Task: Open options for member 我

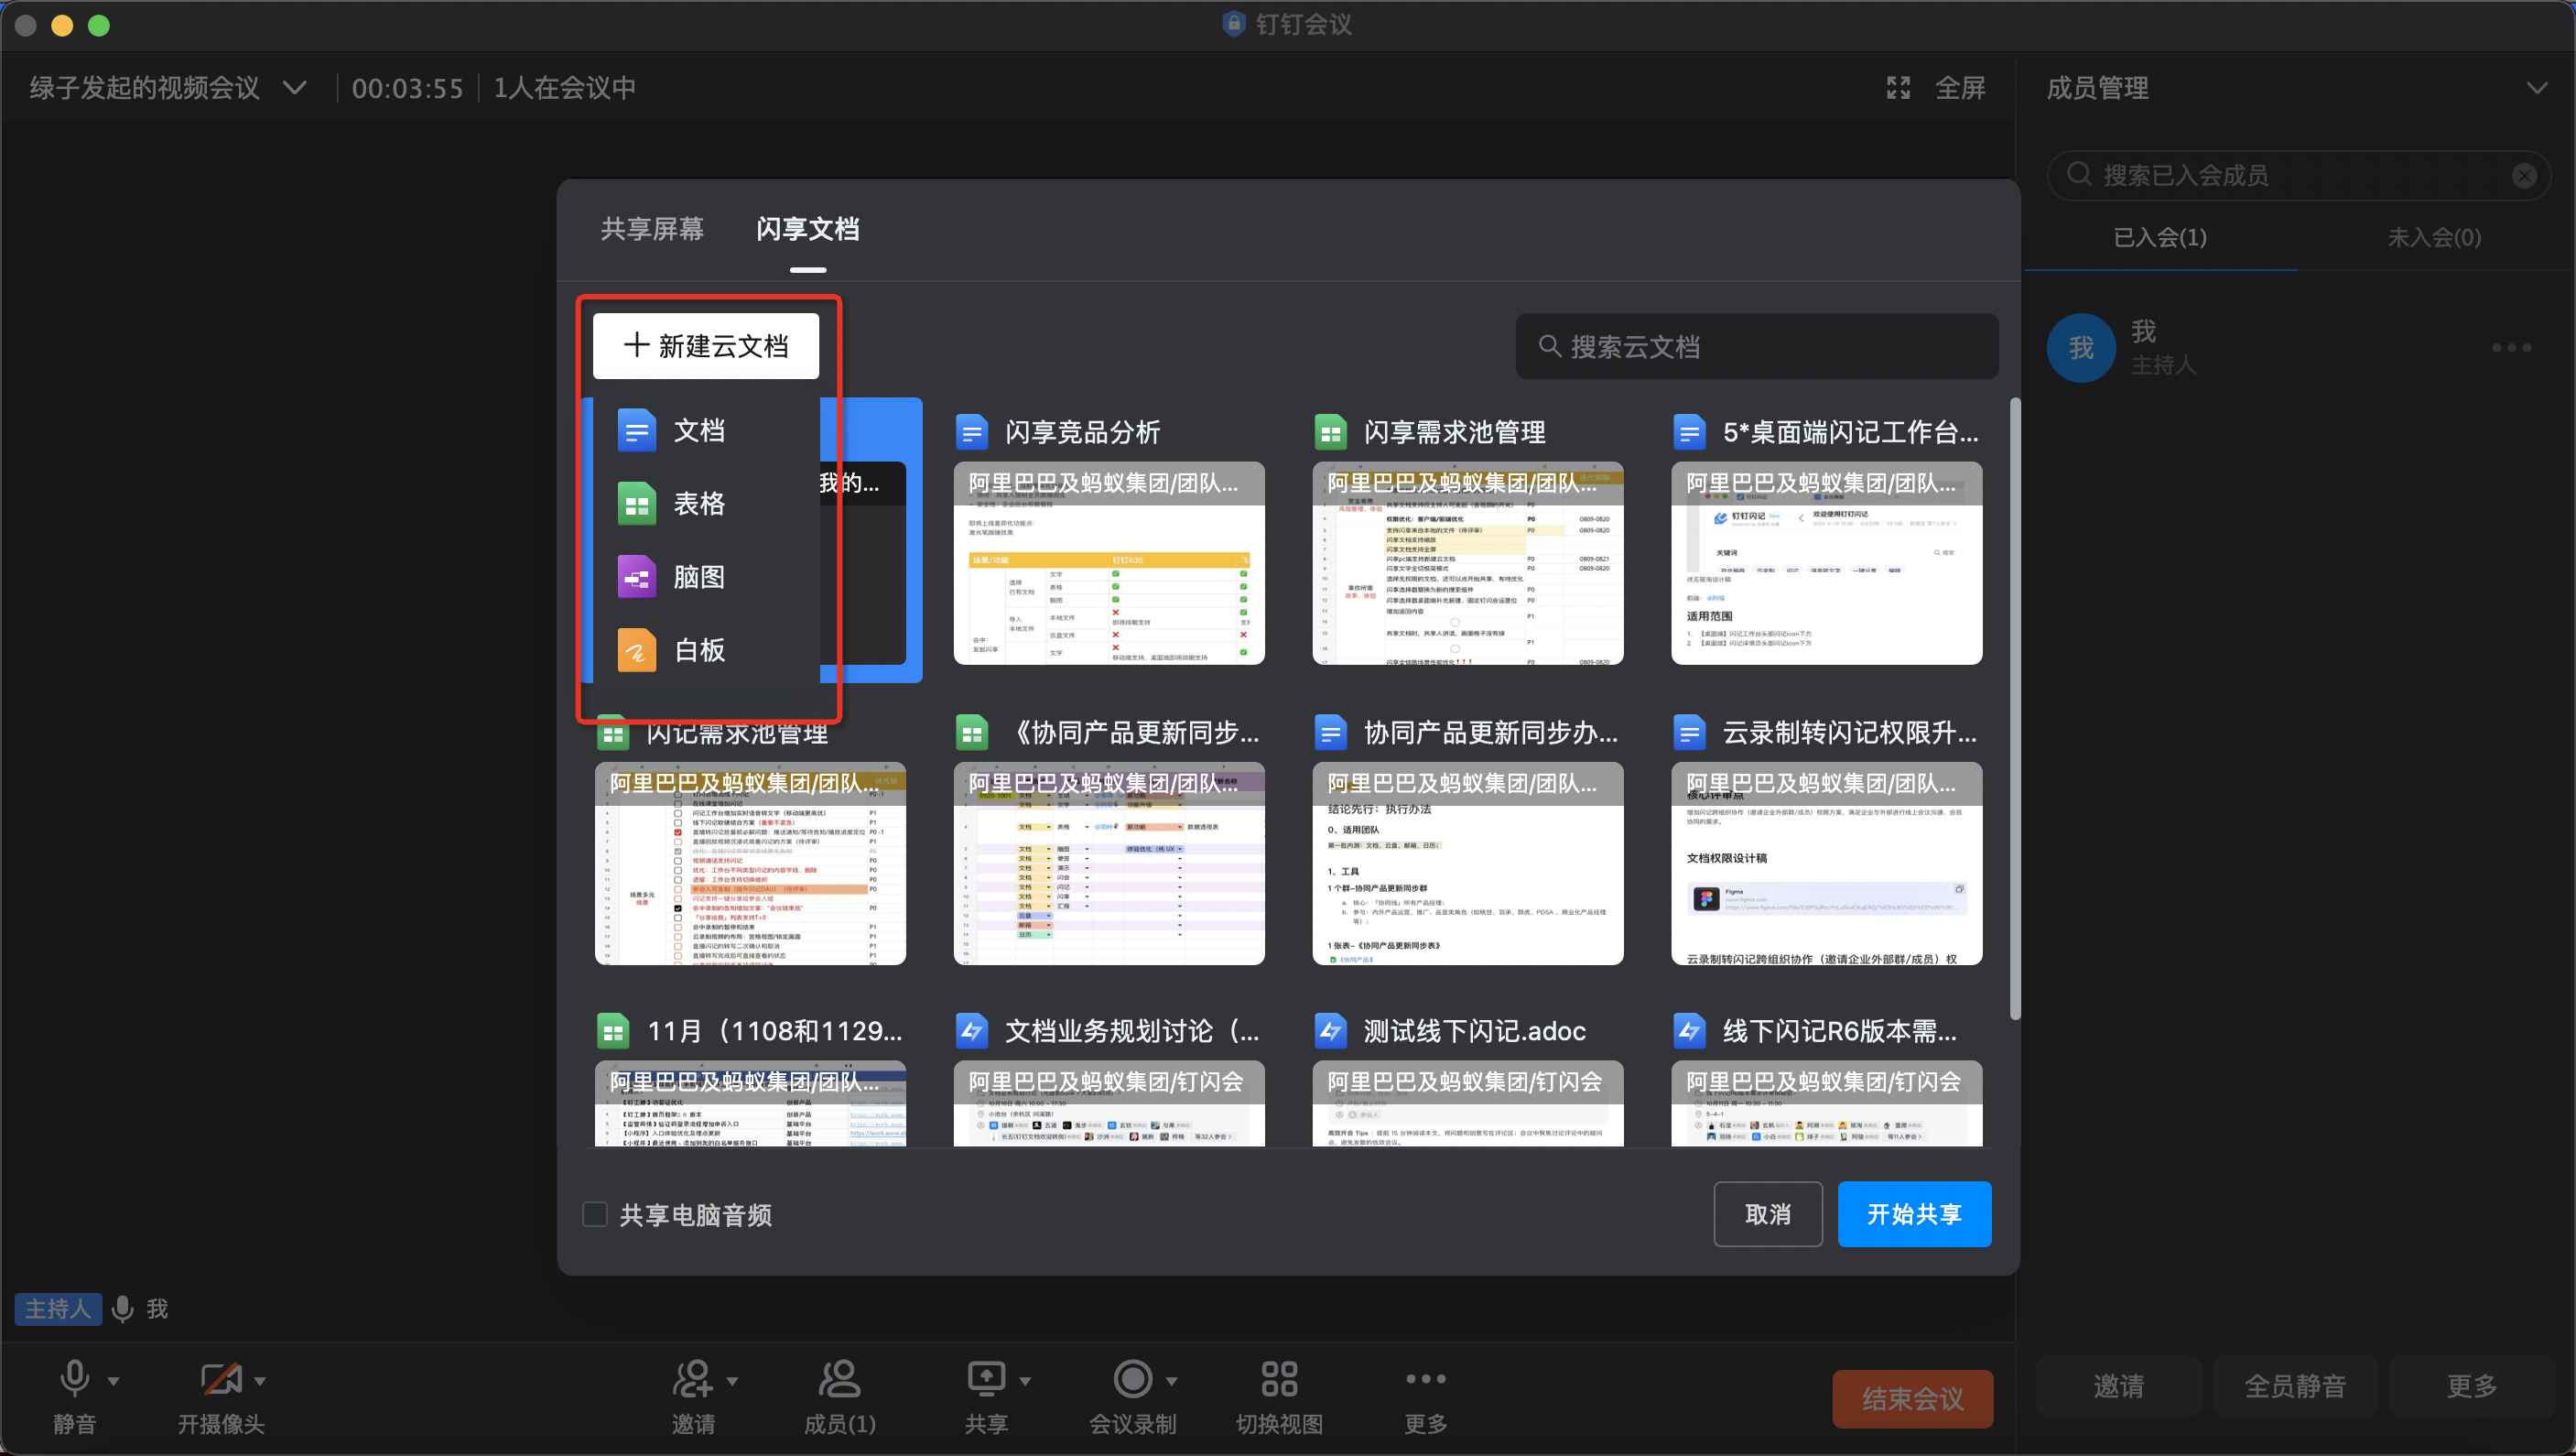Action: pyautogui.click(x=2511, y=348)
